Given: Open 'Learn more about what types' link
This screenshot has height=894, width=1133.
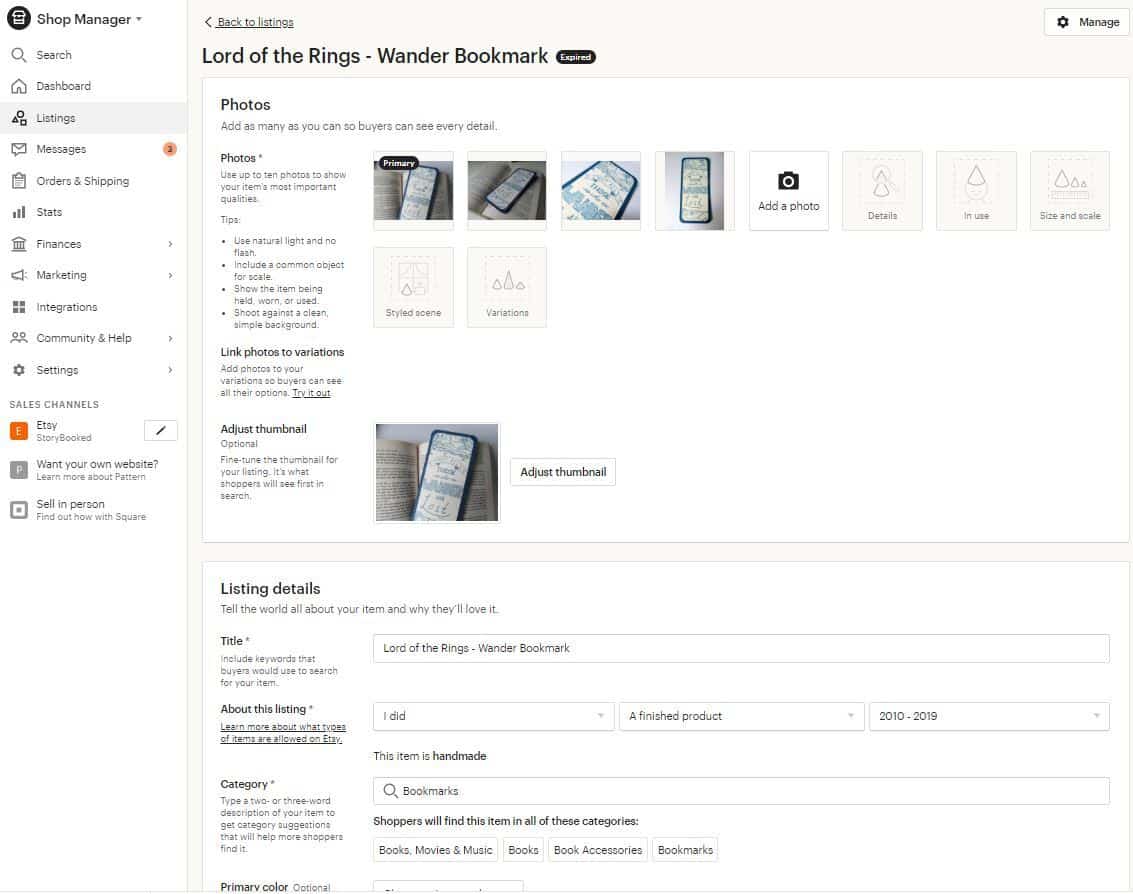Looking at the screenshot, I should click(283, 733).
